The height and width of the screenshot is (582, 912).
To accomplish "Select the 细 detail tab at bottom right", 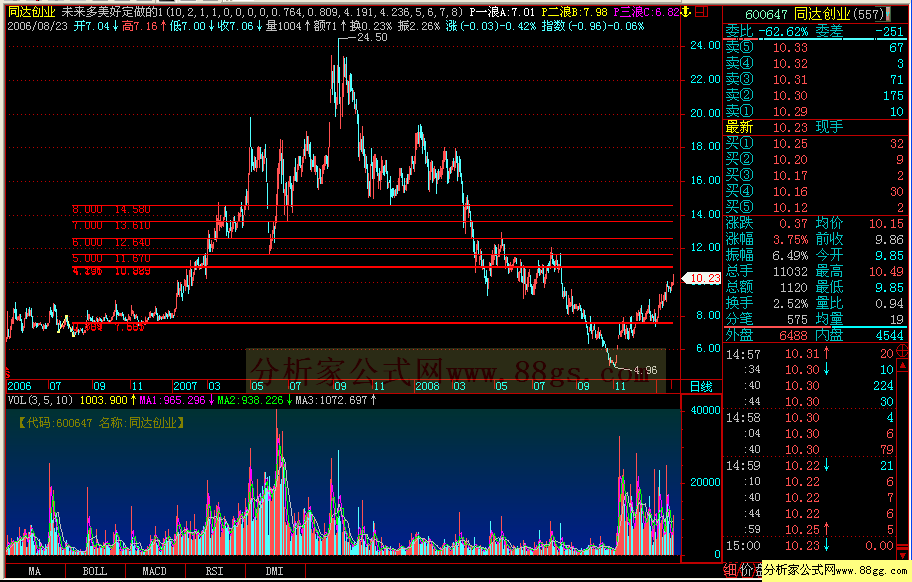I will pos(731,570).
